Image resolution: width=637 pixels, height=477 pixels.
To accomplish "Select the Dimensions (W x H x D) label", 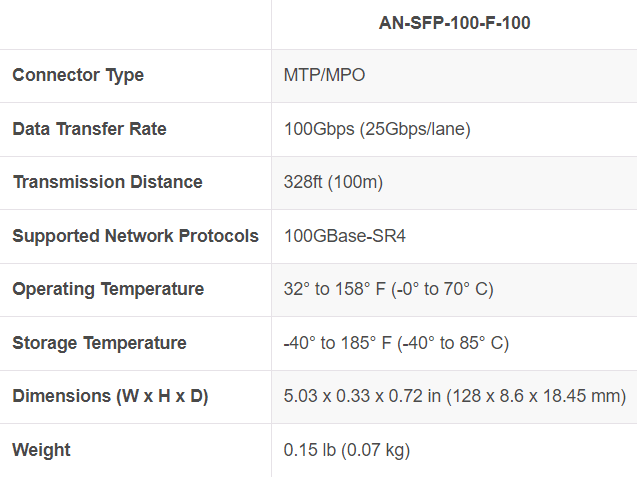I will pos(110,396).
